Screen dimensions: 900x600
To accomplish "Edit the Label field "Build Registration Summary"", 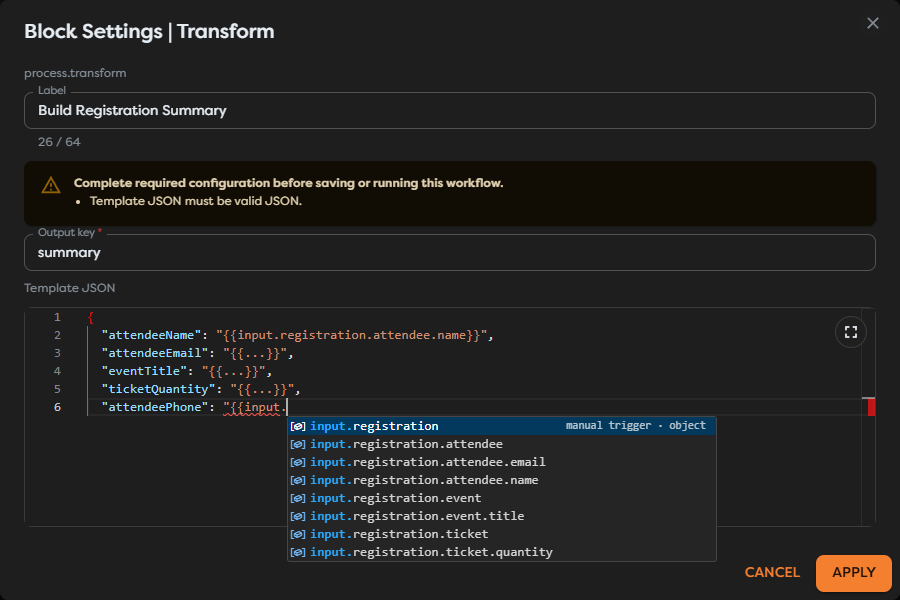I will click(x=449, y=110).
